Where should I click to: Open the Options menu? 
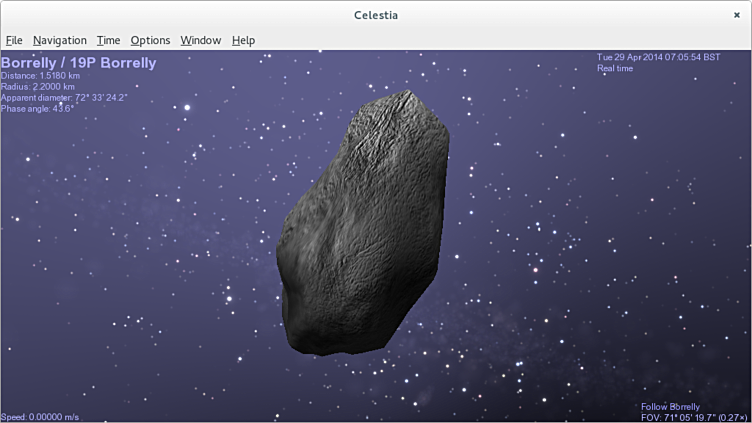point(150,40)
